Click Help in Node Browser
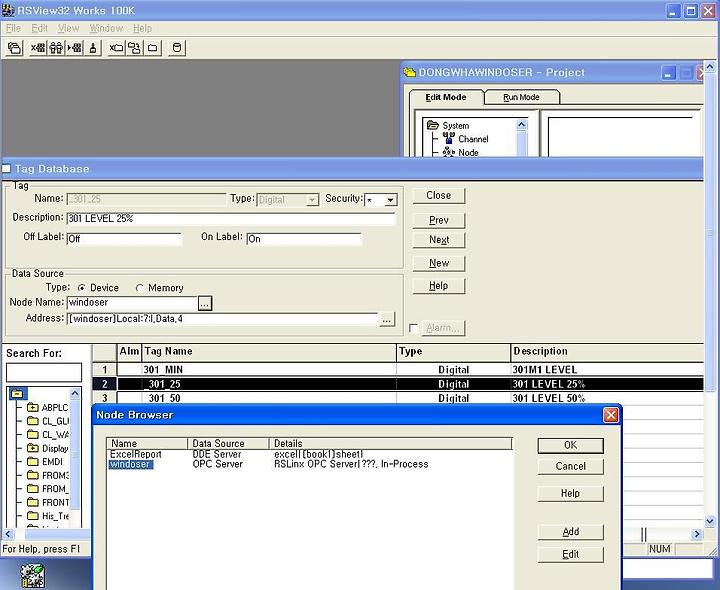Image resolution: width=720 pixels, height=590 pixels. coord(570,493)
